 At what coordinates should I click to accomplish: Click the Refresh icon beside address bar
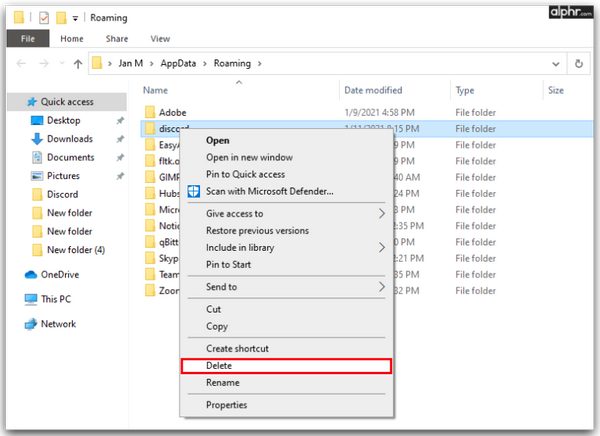(x=579, y=64)
